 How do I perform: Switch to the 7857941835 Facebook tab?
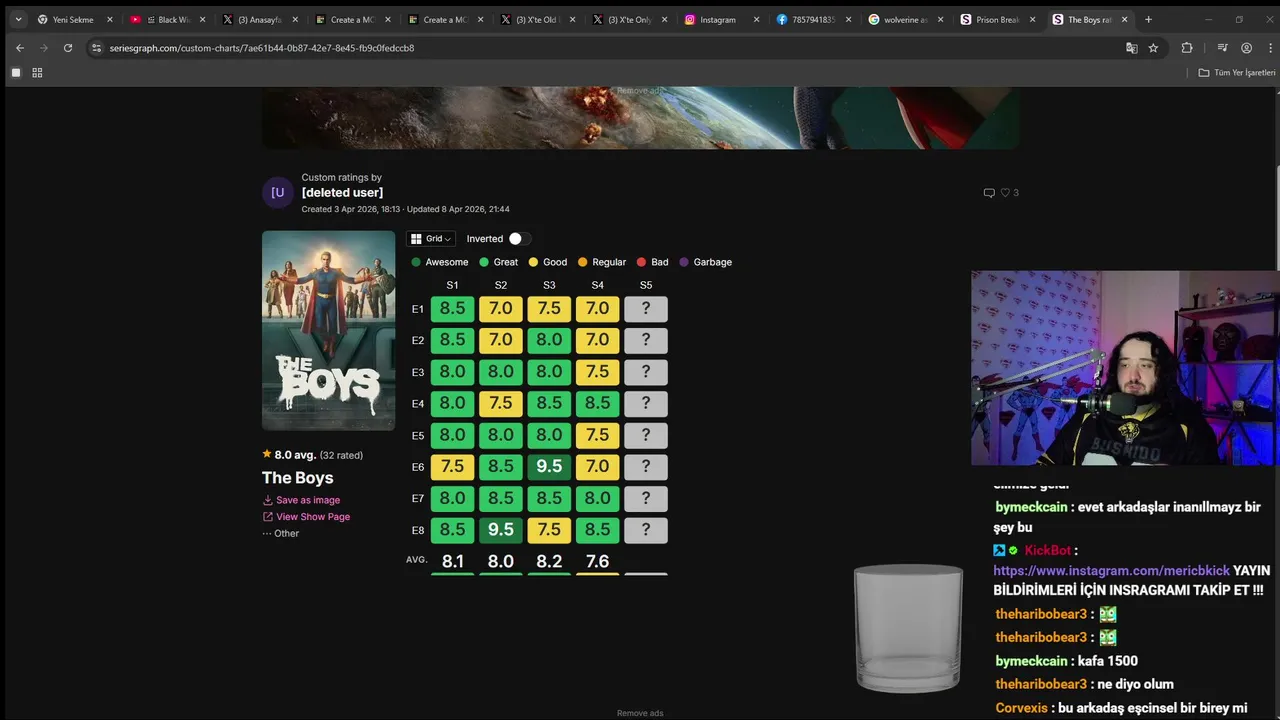pos(812,19)
